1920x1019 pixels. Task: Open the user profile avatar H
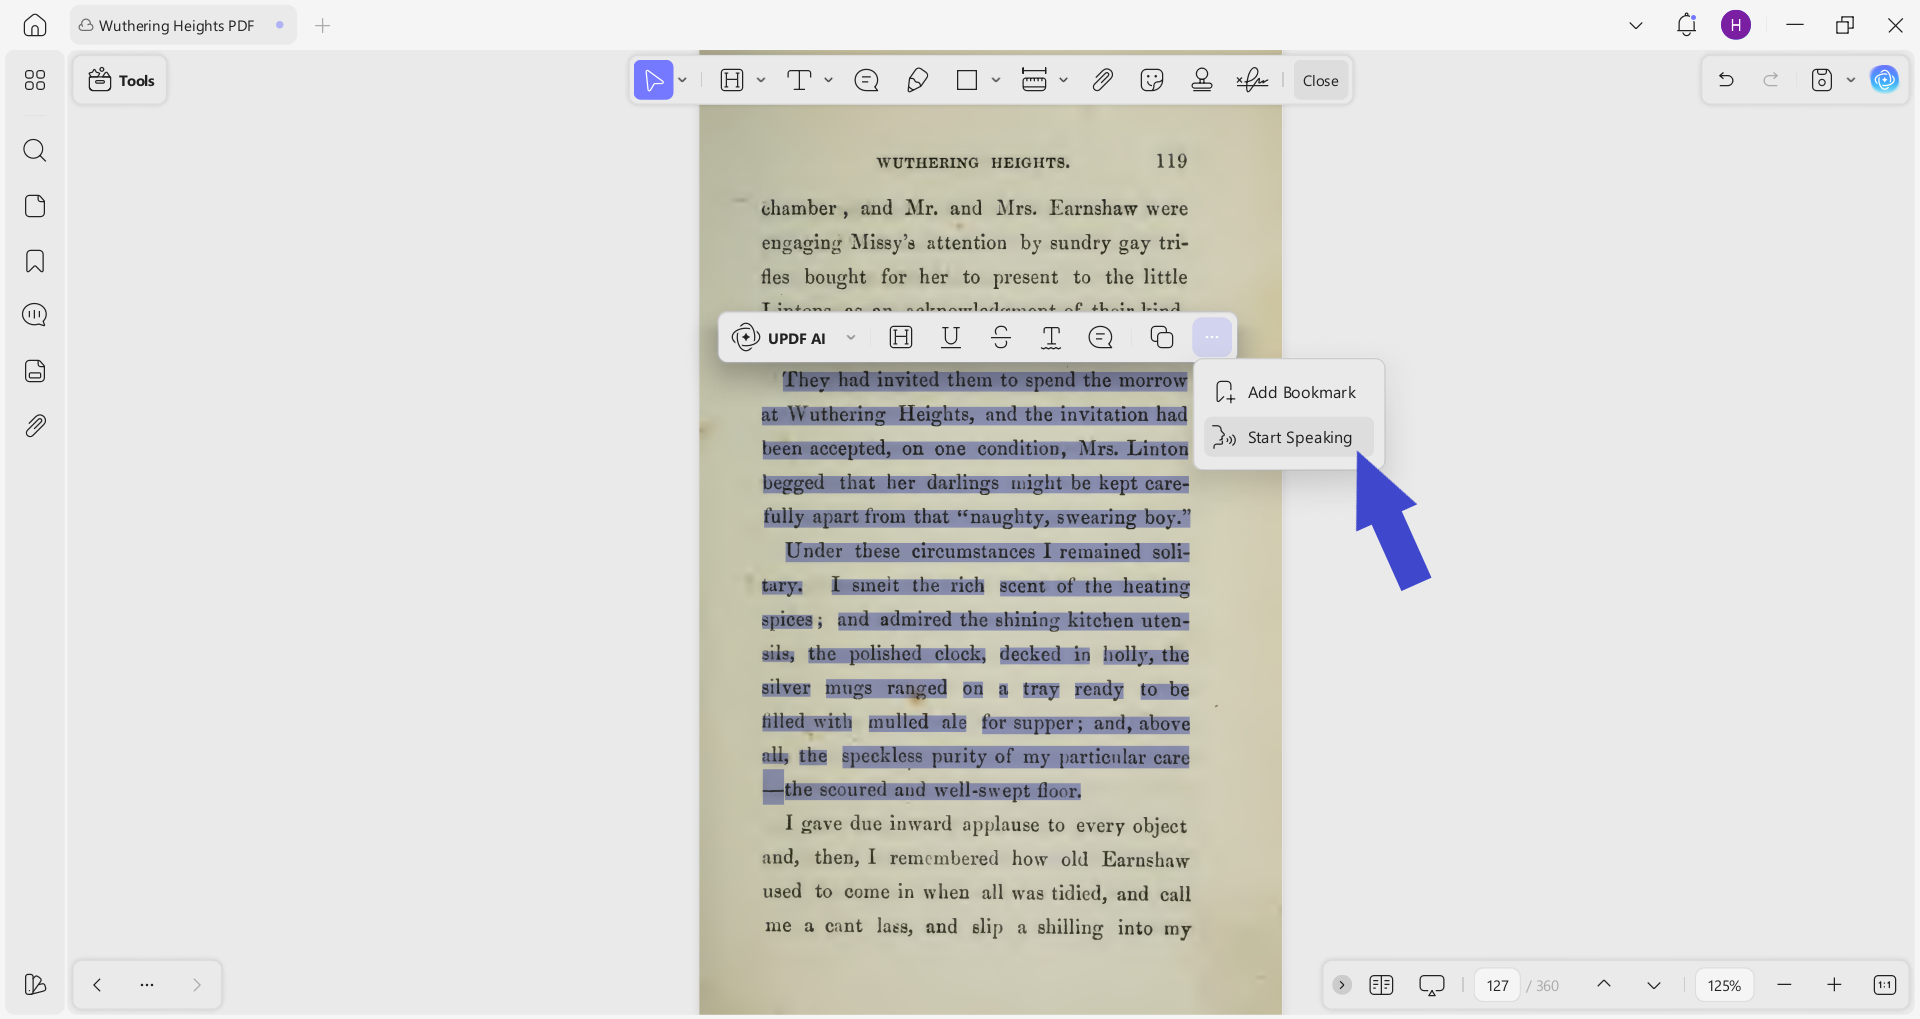coord(1736,25)
